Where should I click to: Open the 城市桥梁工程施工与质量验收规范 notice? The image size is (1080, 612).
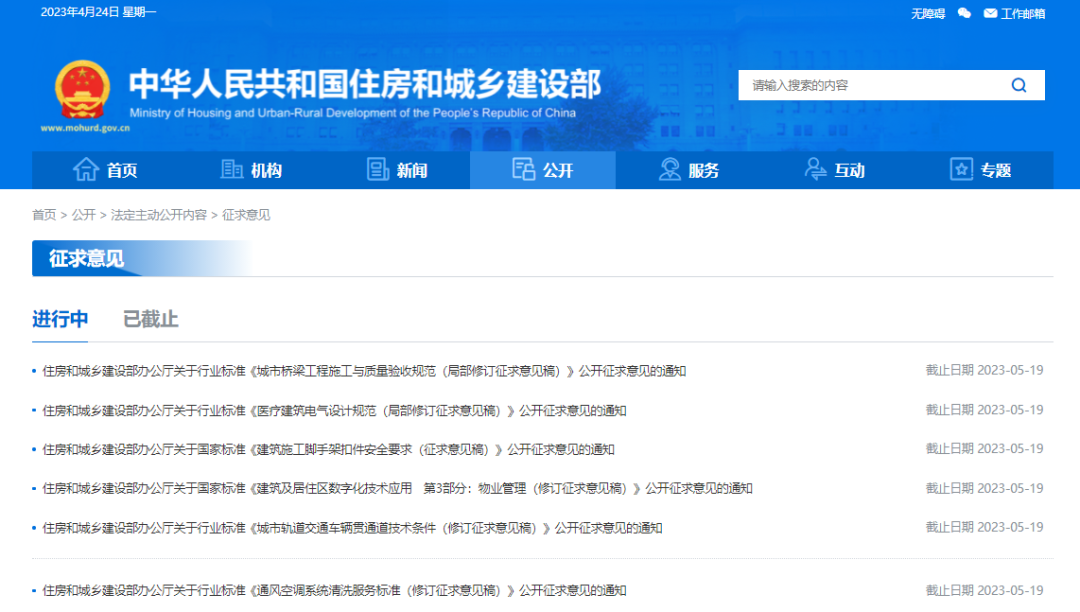point(365,371)
